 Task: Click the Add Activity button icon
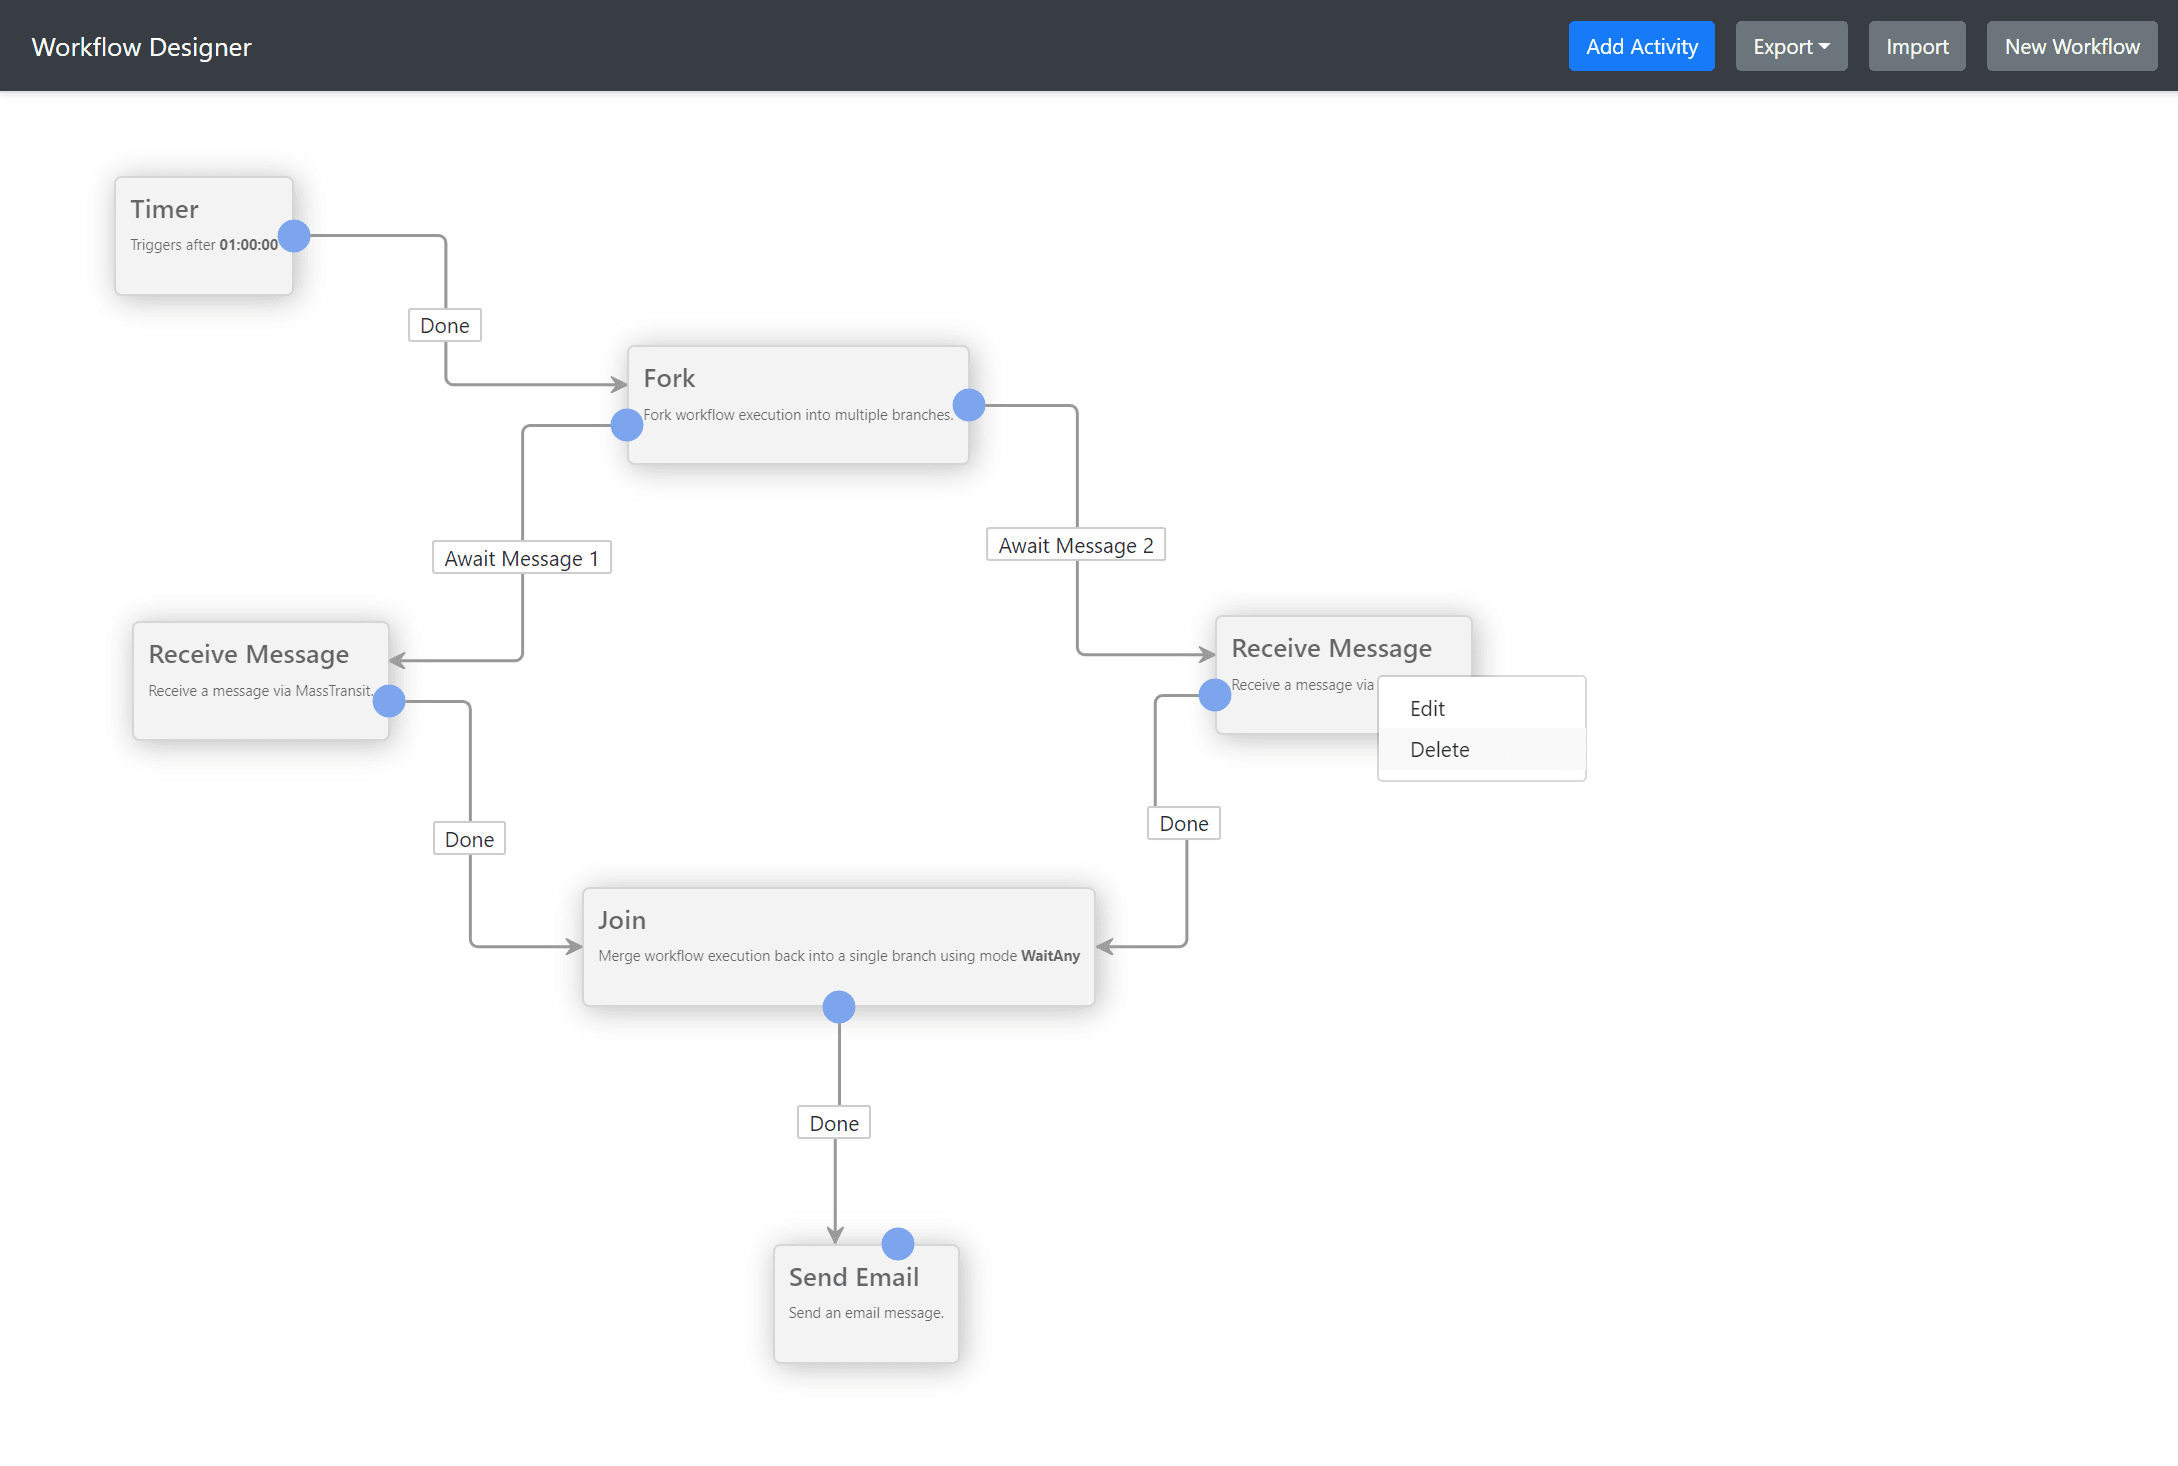pyautogui.click(x=1641, y=46)
